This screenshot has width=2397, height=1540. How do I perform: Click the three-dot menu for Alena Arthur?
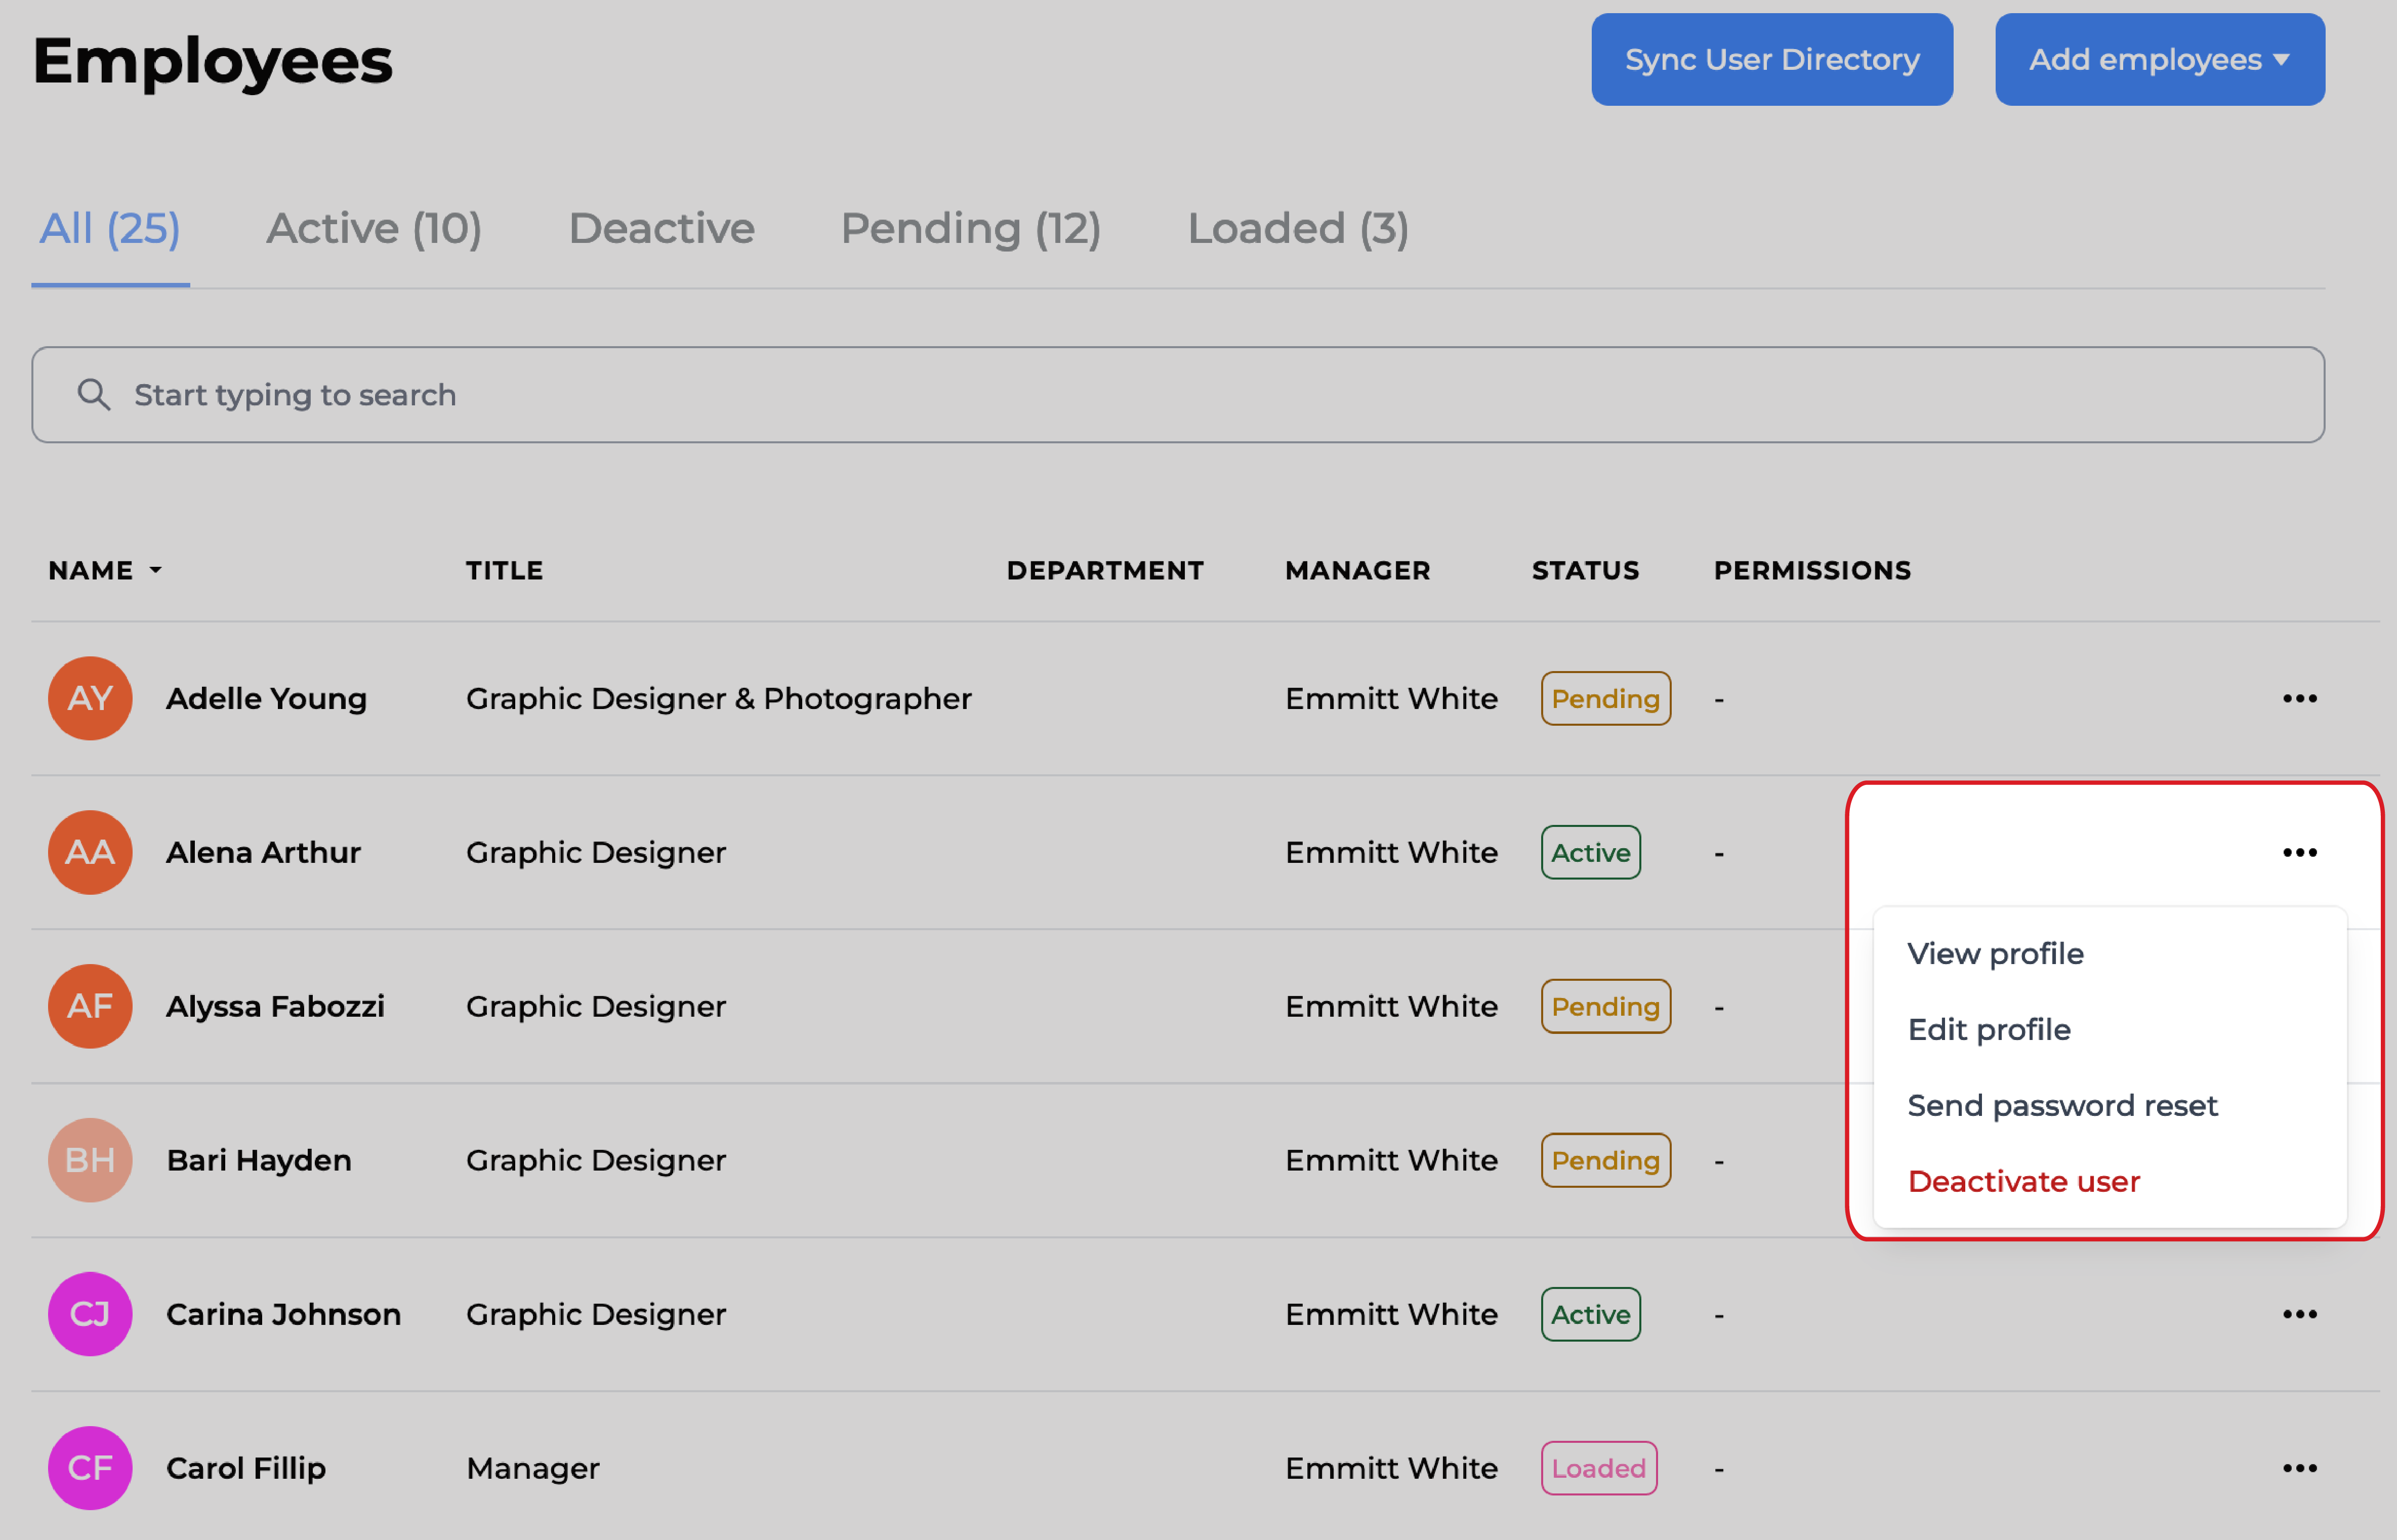pyautogui.click(x=2299, y=852)
